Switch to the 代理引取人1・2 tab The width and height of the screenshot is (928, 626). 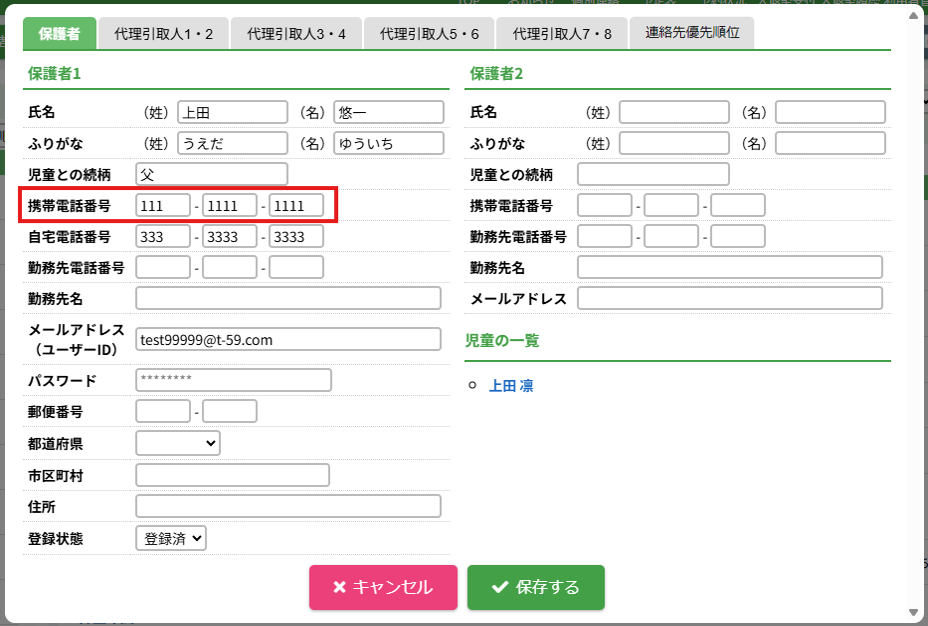(x=163, y=34)
